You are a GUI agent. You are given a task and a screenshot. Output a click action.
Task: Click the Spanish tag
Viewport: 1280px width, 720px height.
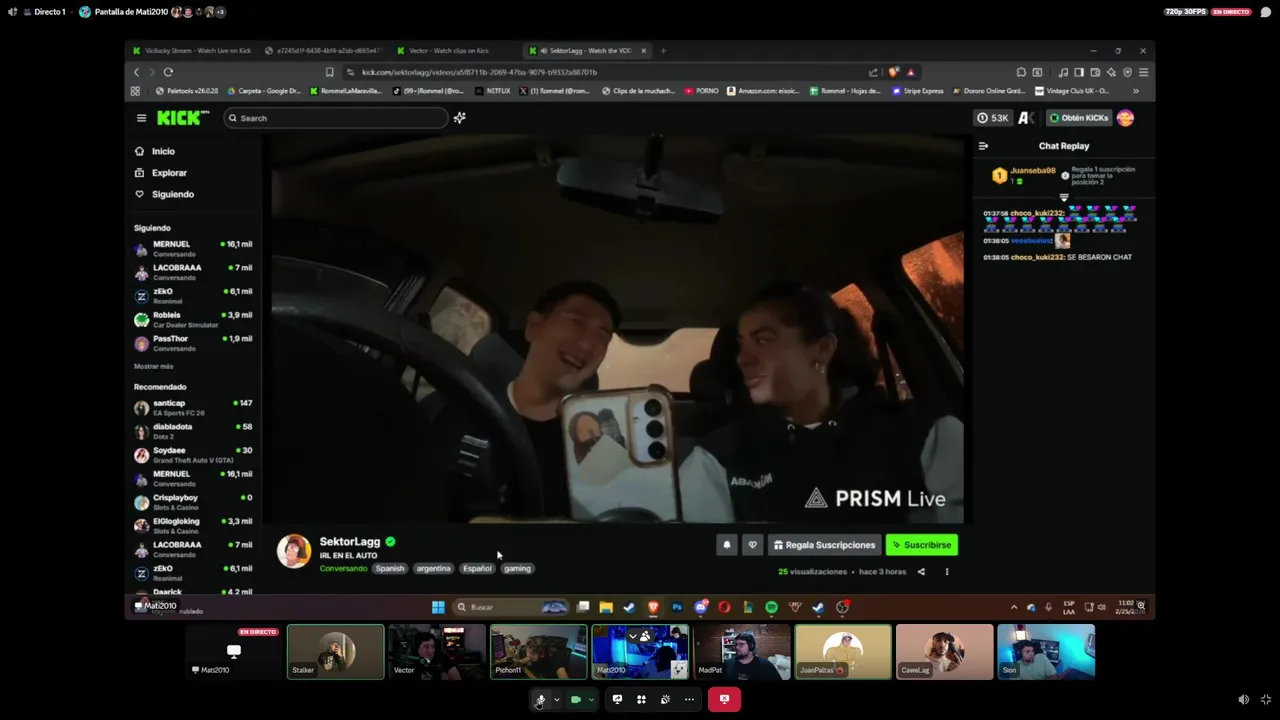tap(390, 568)
